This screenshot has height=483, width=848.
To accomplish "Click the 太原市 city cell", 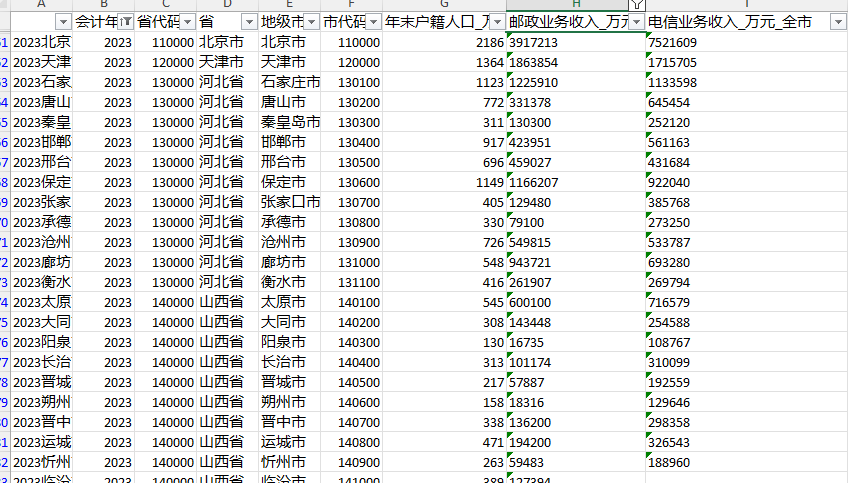I will [x=289, y=302].
